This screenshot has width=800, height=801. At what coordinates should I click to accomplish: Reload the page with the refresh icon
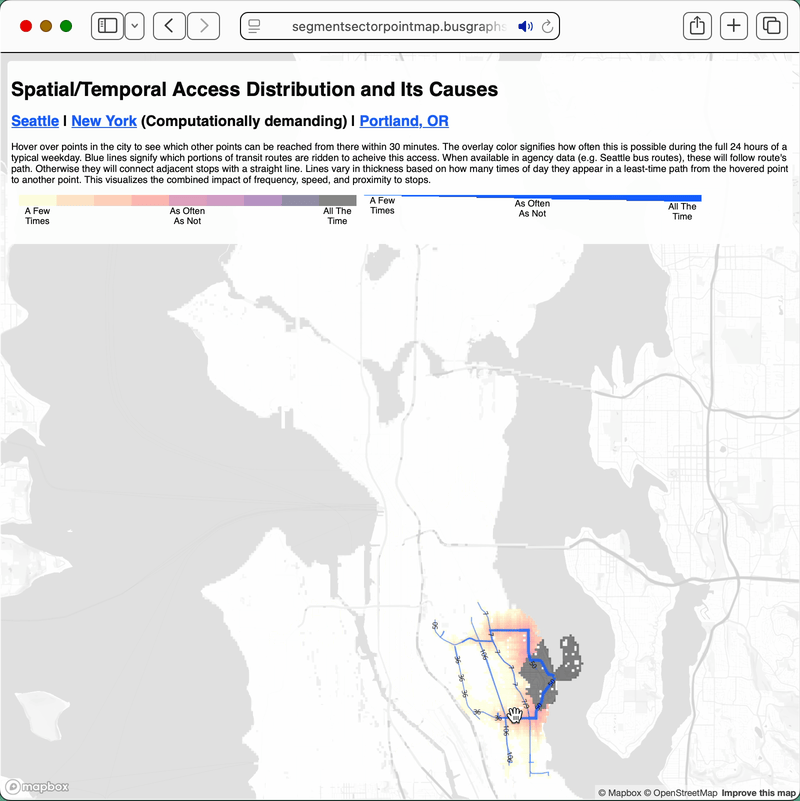[547, 26]
